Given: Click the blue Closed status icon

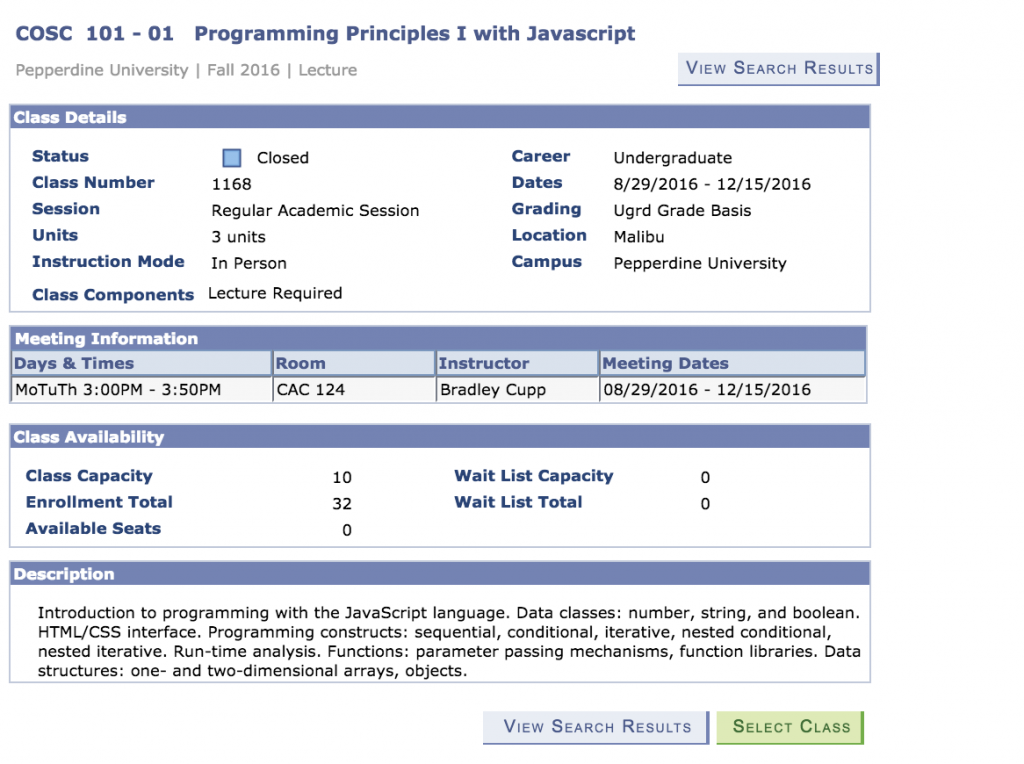Looking at the screenshot, I should (232, 157).
